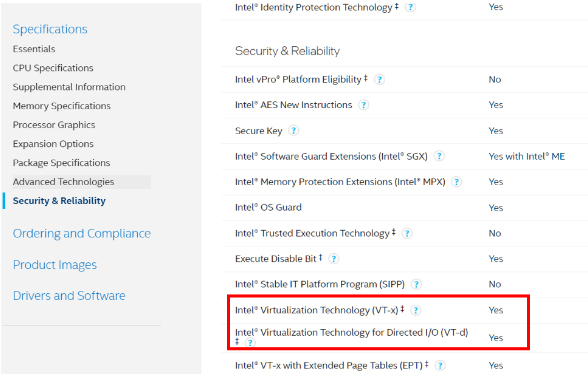Image resolution: width=588 pixels, height=381 pixels.
Task: Open the Specifications section heading
Action: pyautogui.click(x=50, y=29)
